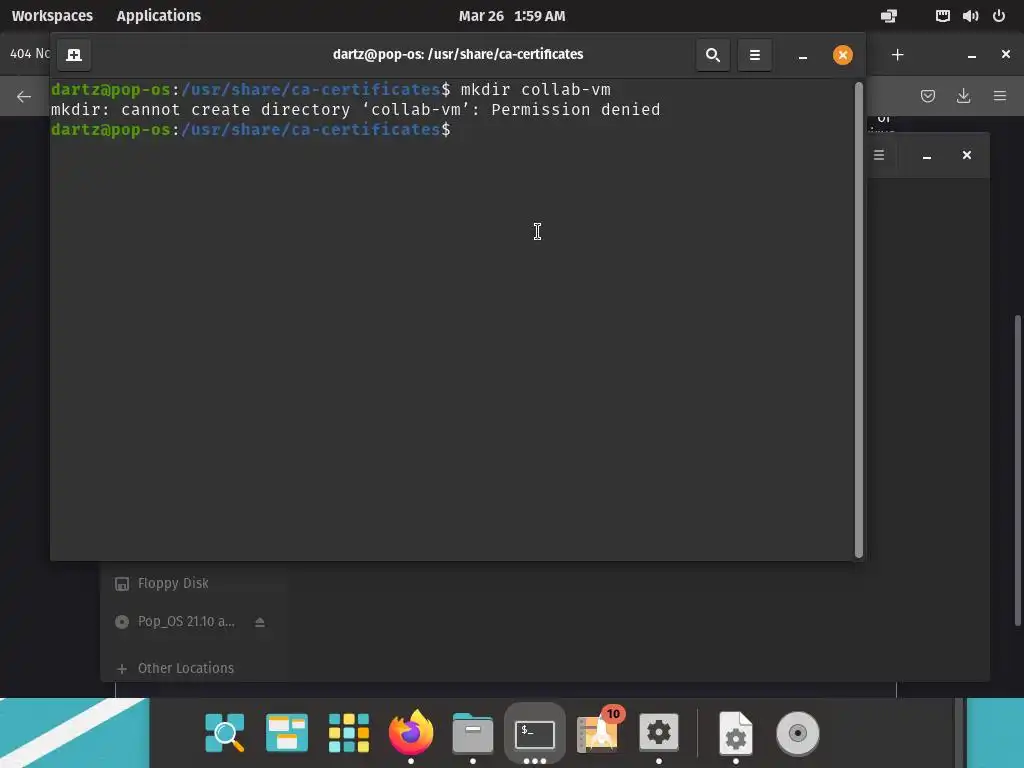This screenshot has height=768, width=1024.
Task: Open the power menu icon
Action: point(999,16)
